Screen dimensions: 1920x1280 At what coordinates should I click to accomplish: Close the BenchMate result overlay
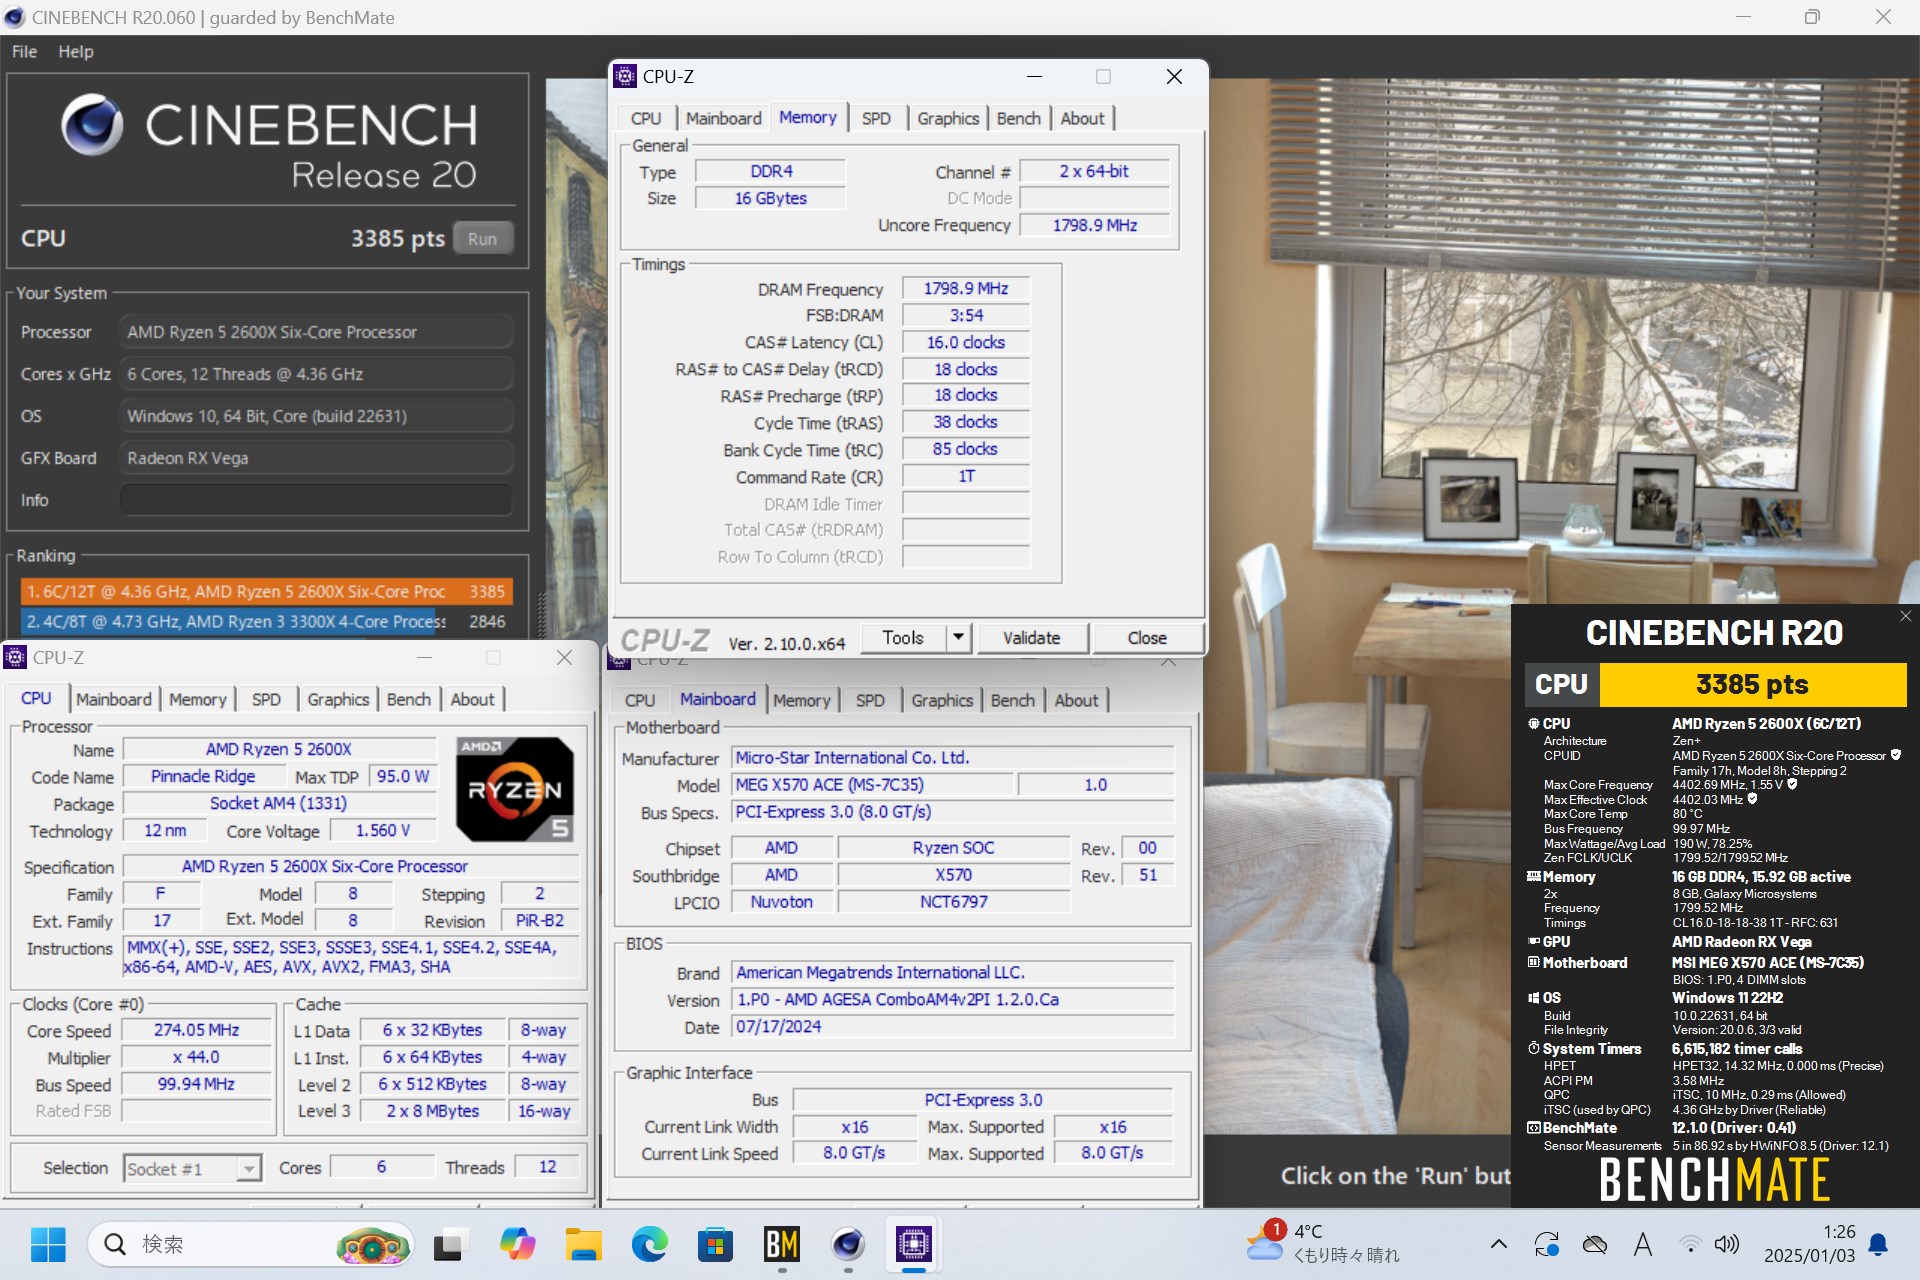point(1905,616)
